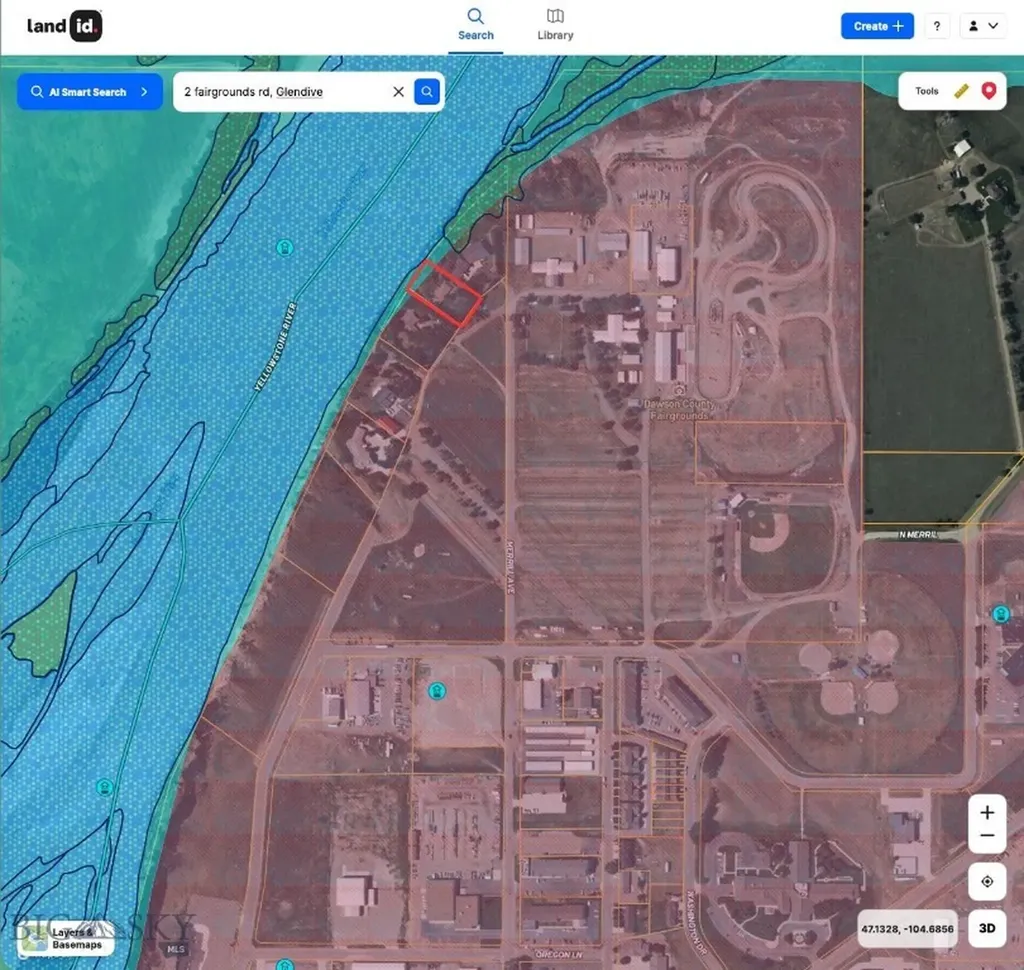This screenshot has height=970, width=1024.
Task: Click the coordinates 47.1328, -104.6856 readout
Action: tap(907, 929)
